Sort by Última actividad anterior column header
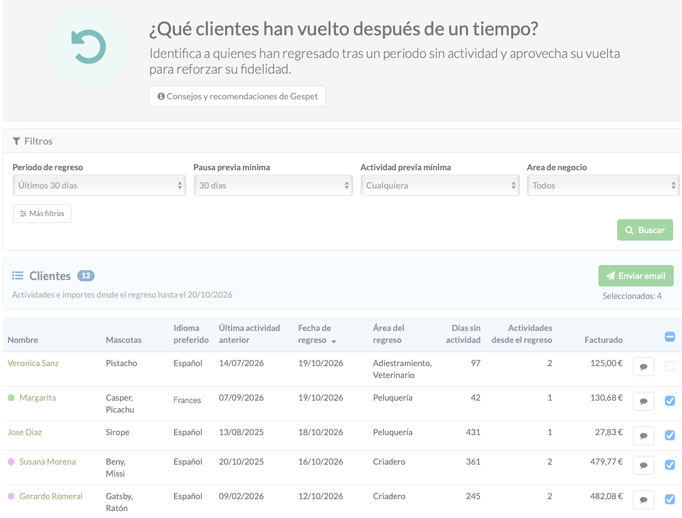Image resolution: width=682 pixels, height=518 pixels. pyautogui.click(x=249, y=334)
